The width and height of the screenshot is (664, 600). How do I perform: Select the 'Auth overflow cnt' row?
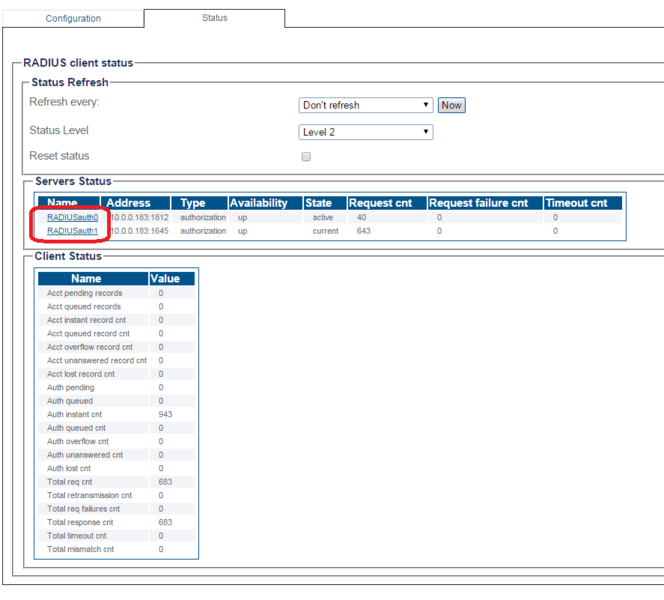point(116,441)
